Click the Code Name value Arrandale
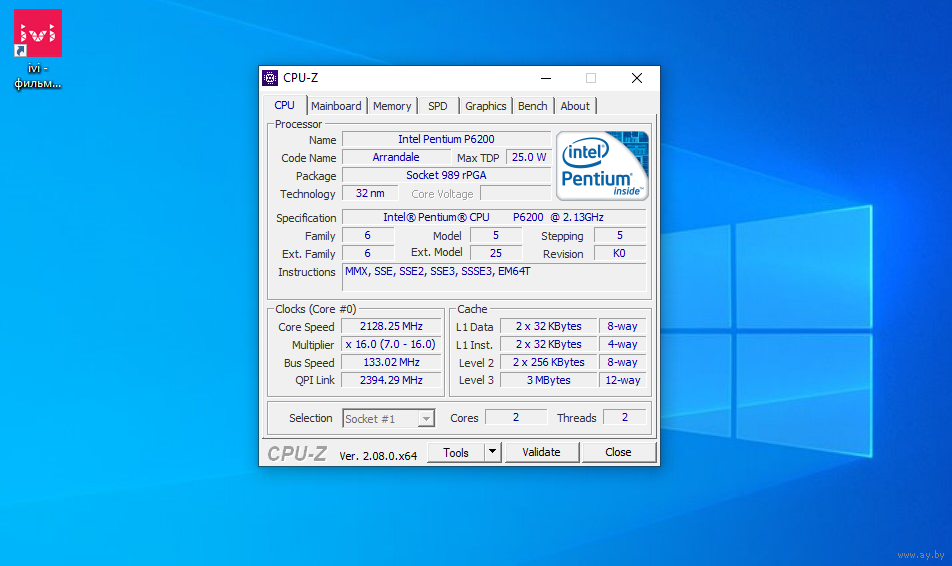The width and height of the screenshot is (952, 566). coord(396,157)
